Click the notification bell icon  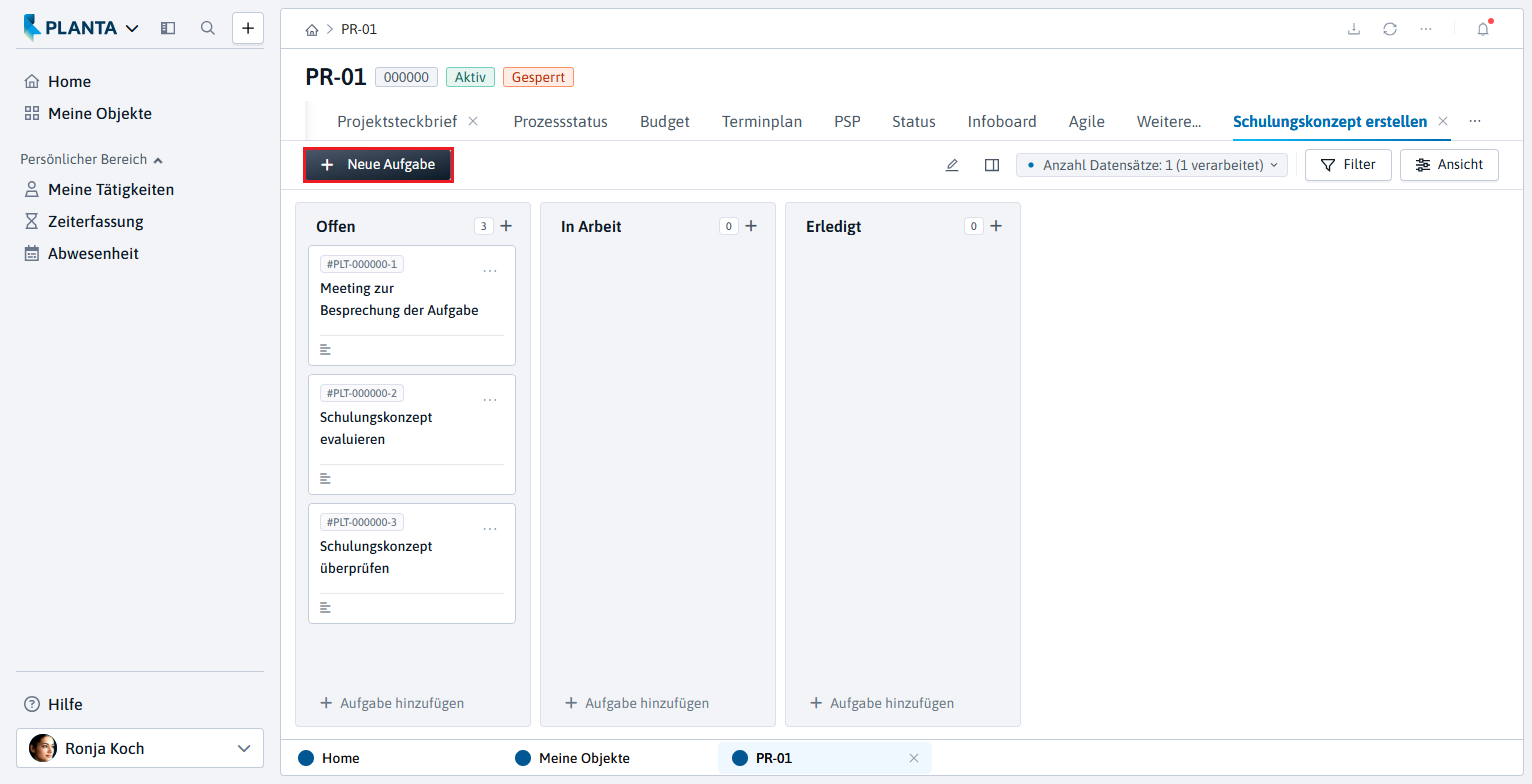pyautogui.click(x=1483, y=29)
